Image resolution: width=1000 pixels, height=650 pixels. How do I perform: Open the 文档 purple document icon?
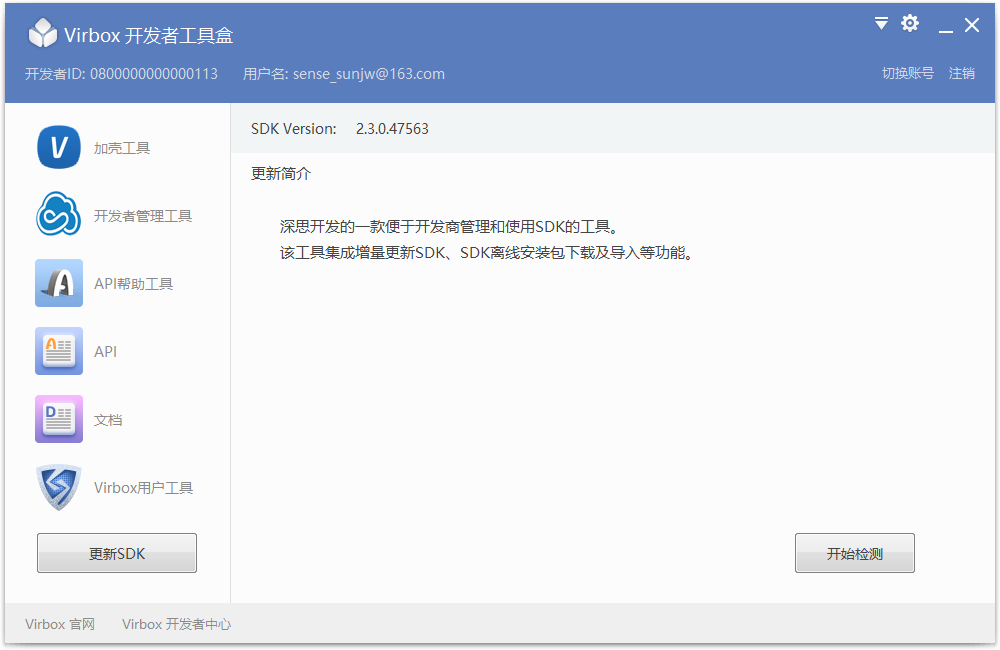(x=59, y=419)
